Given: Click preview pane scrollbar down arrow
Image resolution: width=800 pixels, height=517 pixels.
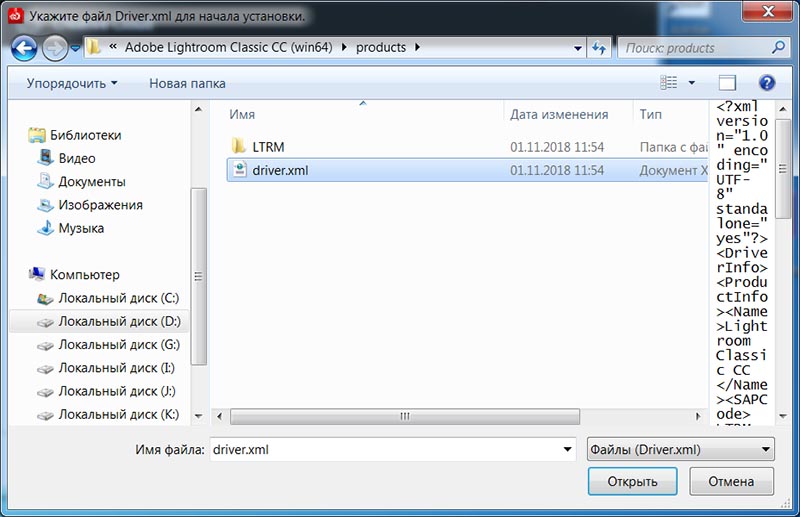Looking at the screenshot, I should pos(783,416).
